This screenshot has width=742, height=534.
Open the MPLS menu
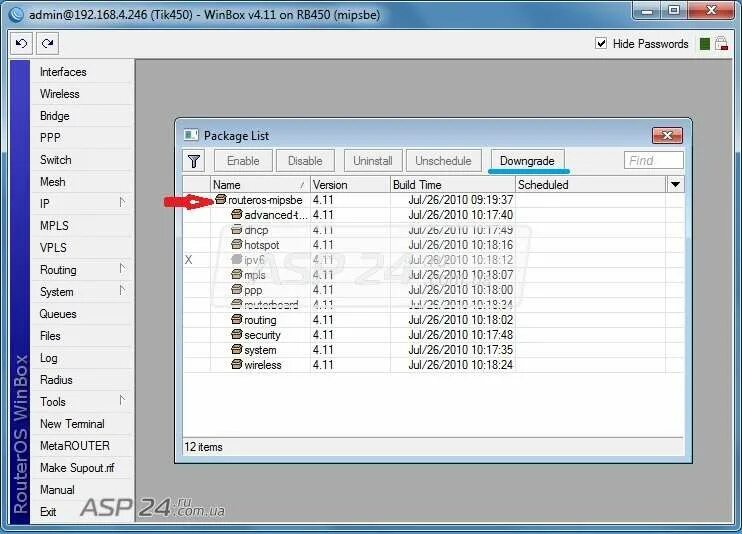(54, 226)
